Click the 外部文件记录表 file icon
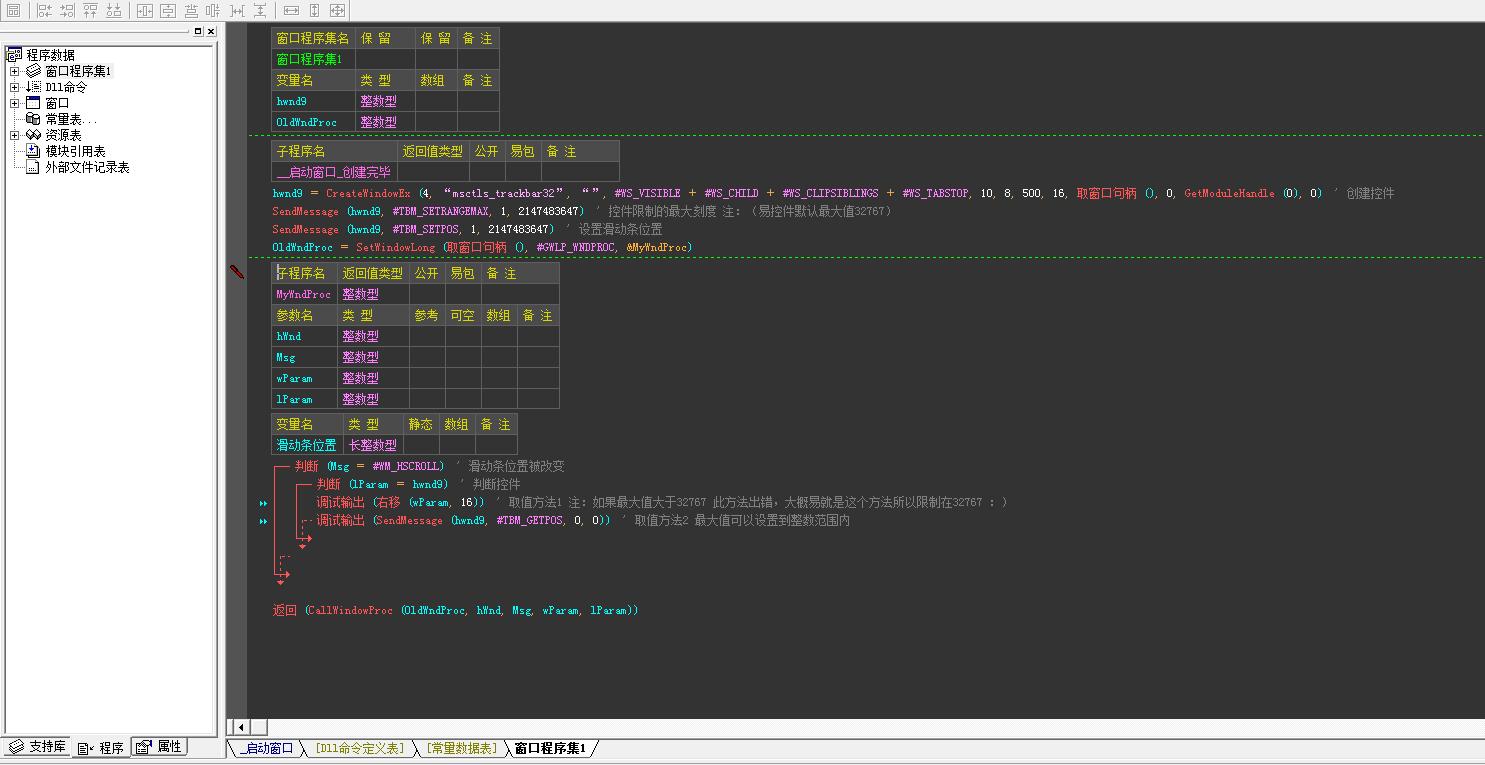The height and width of the screenshot is (765, 1485). tap(34, 167)
